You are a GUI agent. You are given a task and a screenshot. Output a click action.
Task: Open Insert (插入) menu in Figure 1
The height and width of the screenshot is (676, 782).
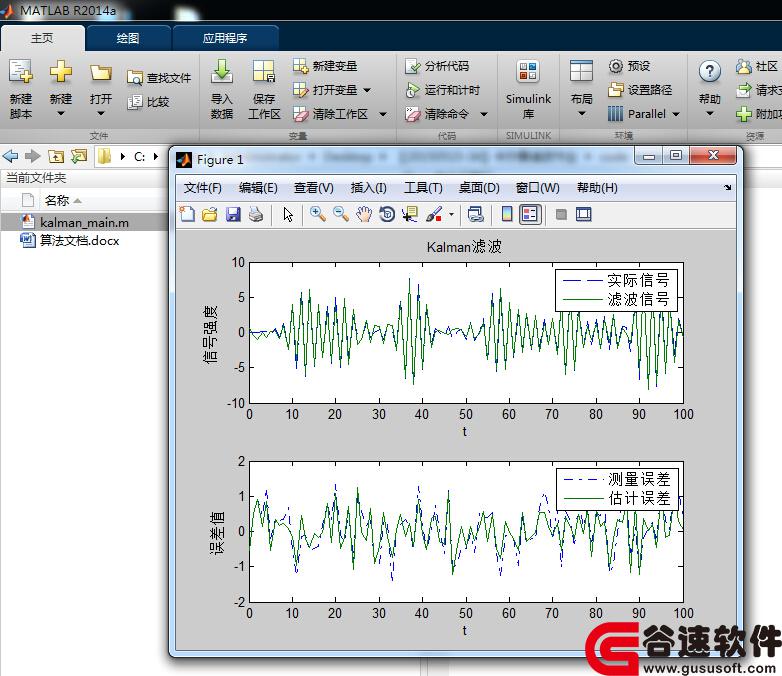tap(369, 188)
